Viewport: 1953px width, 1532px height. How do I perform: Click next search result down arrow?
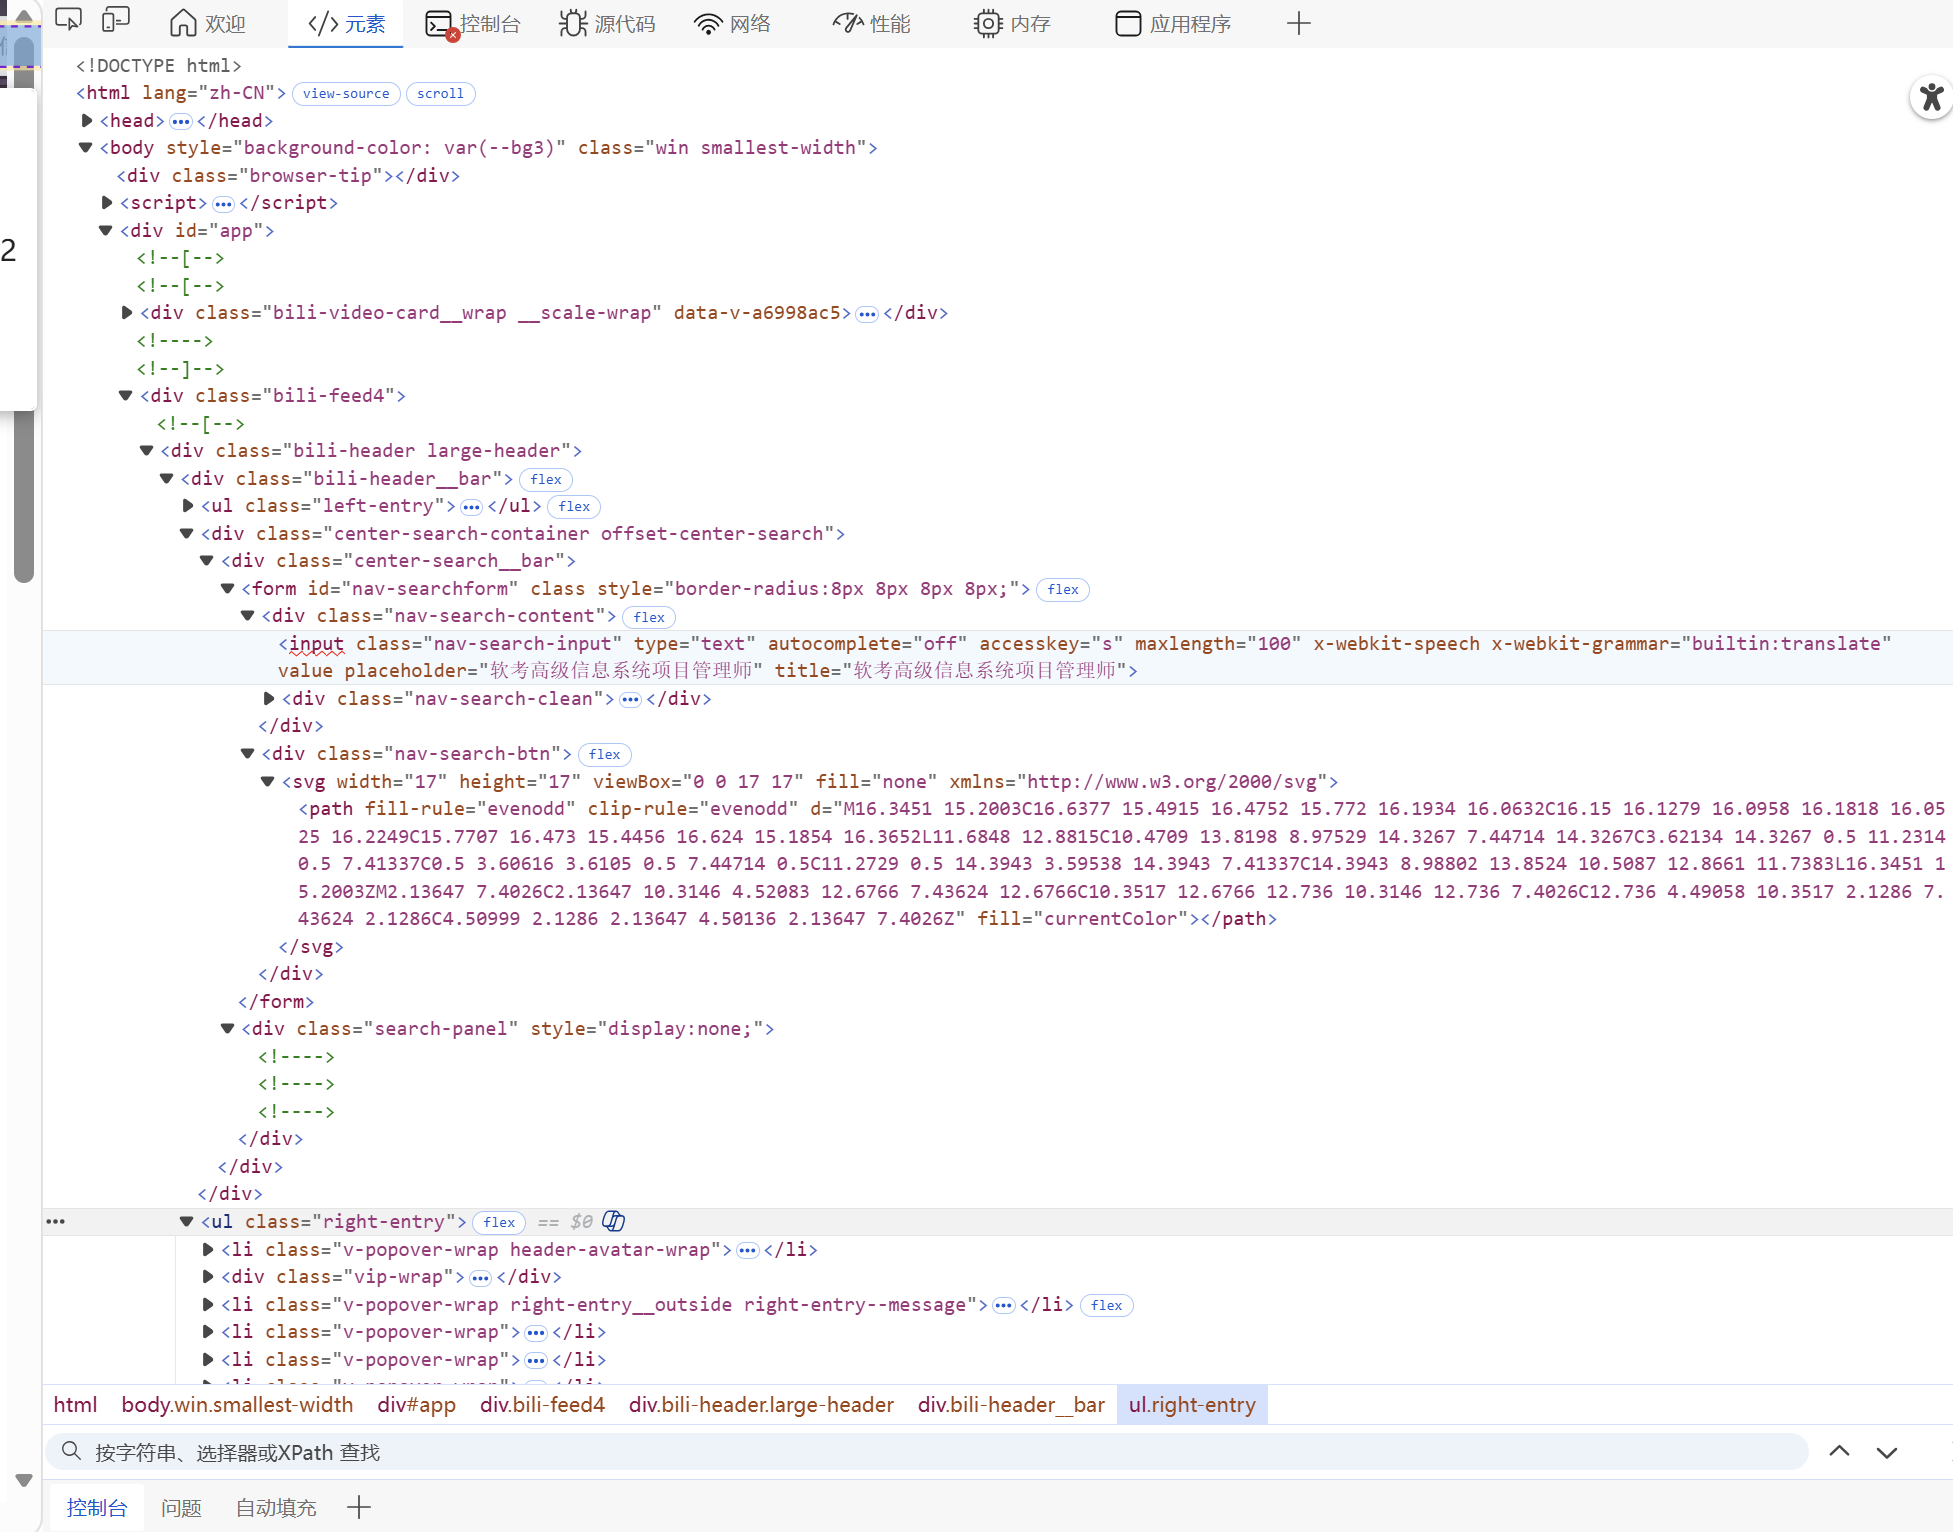(x=1886, y=1452)
